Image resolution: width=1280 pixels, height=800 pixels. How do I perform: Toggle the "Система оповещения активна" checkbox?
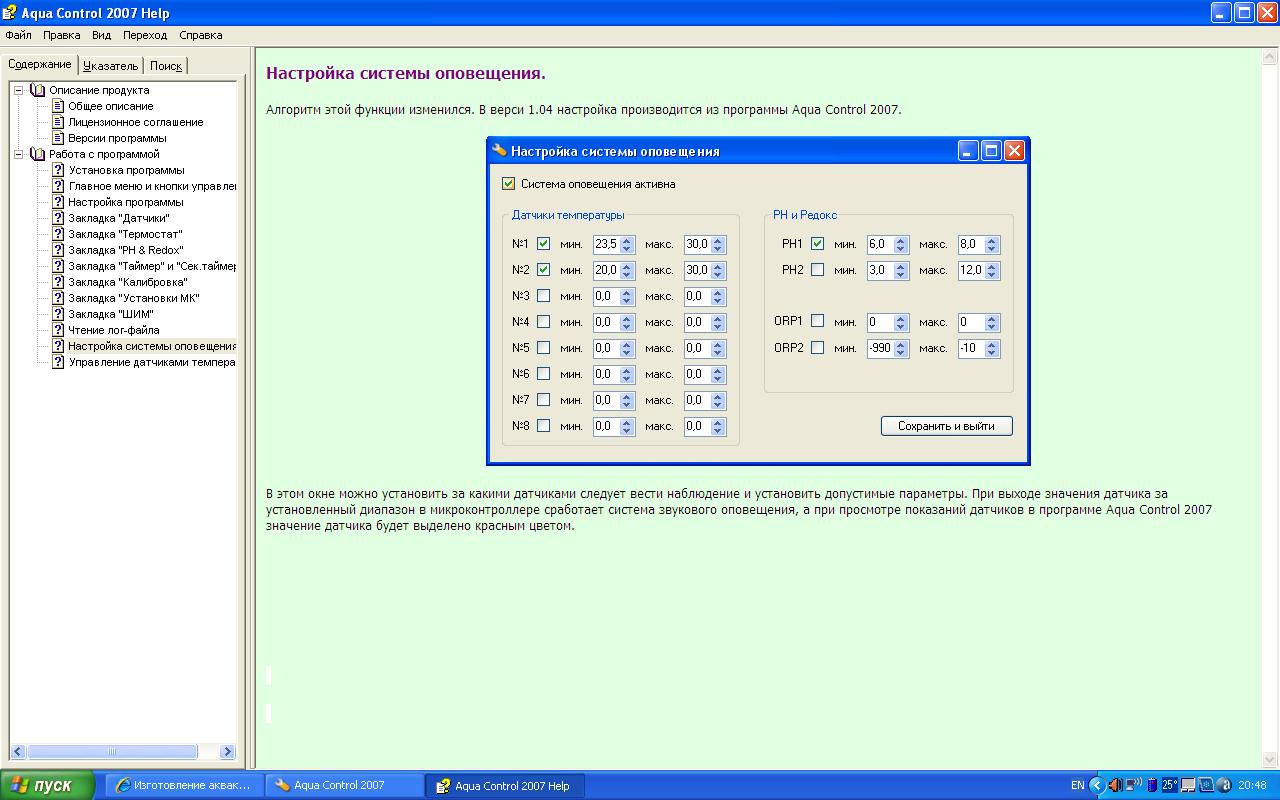pos(508,184)
